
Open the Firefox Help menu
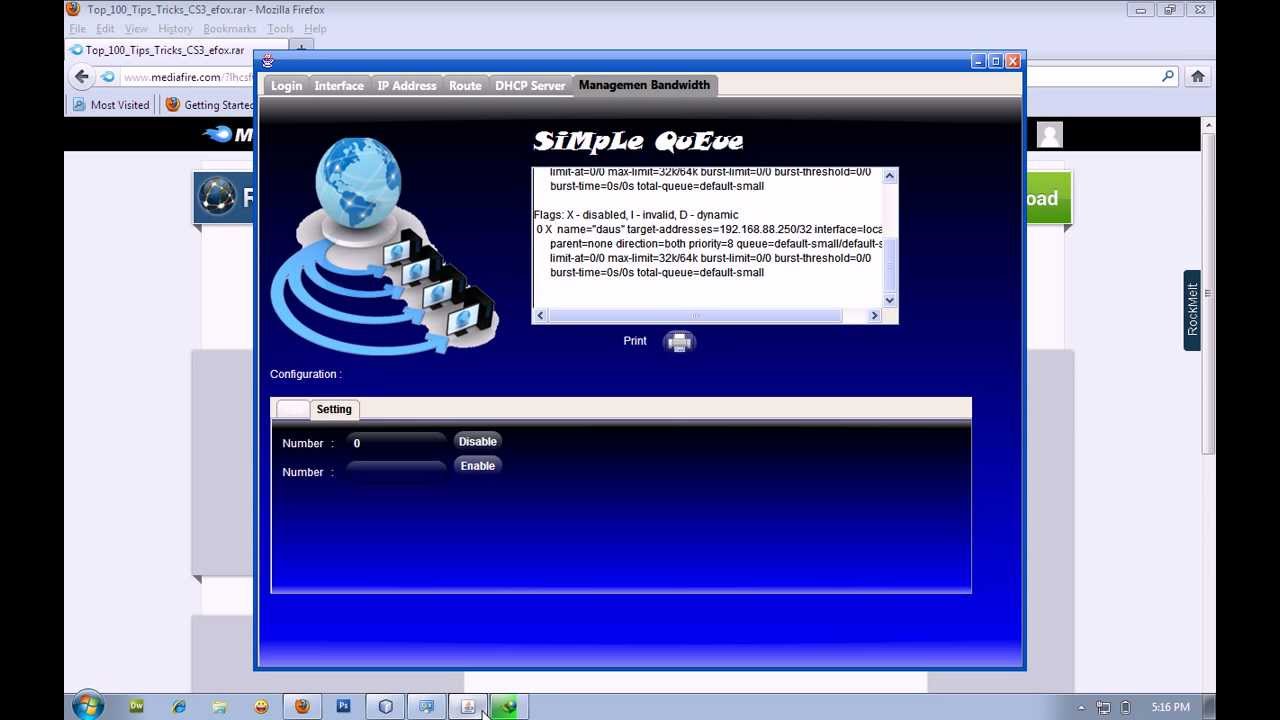[x=315, y=29]
